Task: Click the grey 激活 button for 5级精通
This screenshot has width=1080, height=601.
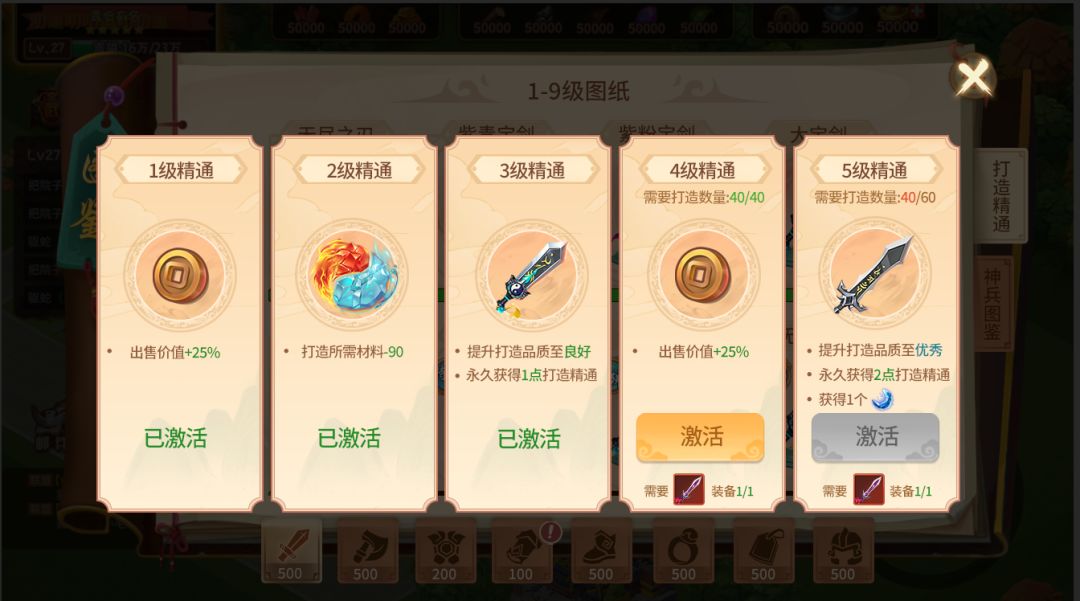Action: [x=875, y=437]
